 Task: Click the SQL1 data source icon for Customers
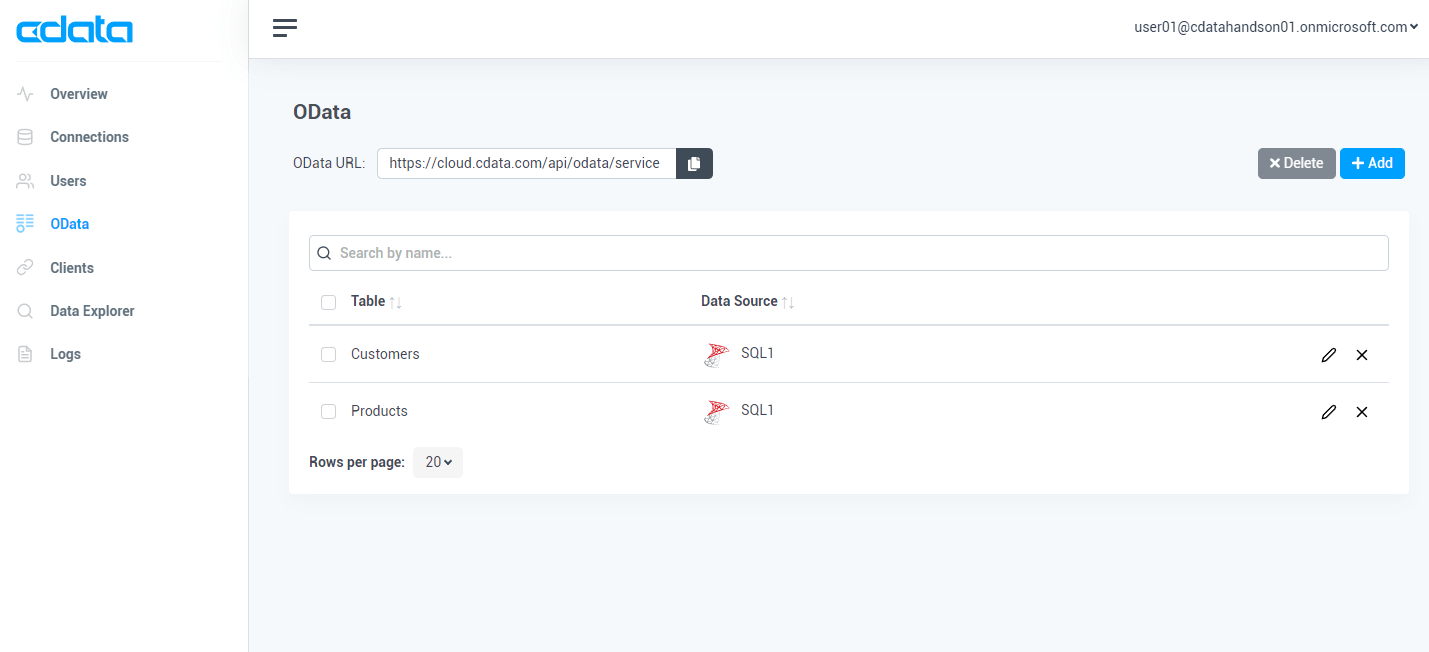tap(716, 355)
